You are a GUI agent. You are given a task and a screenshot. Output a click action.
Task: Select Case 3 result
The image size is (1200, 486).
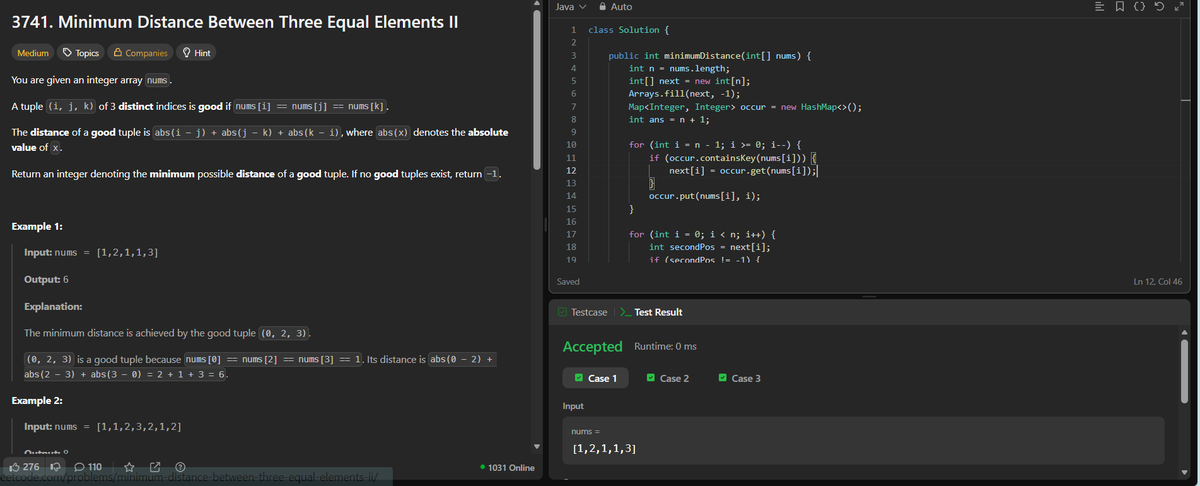[x=740, y=378]
